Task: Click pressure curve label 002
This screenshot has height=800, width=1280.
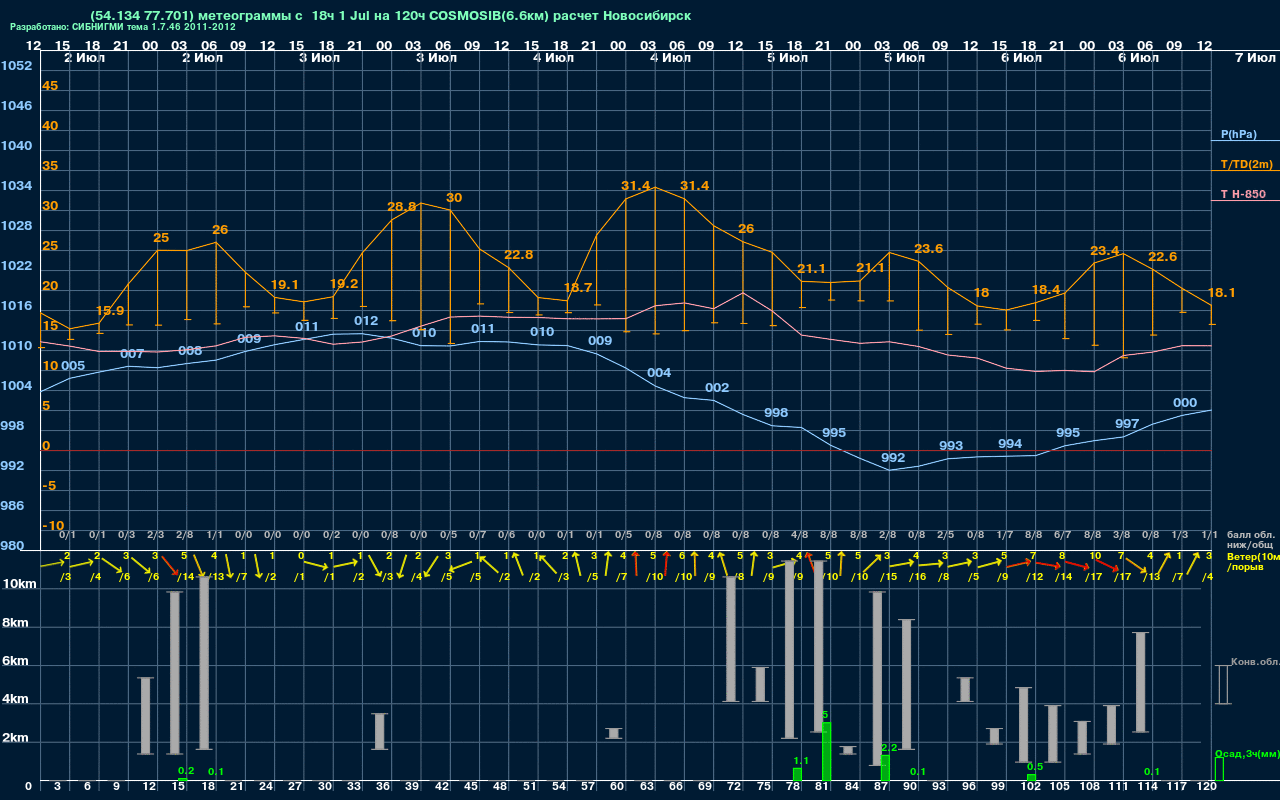Action: [717, 388]
